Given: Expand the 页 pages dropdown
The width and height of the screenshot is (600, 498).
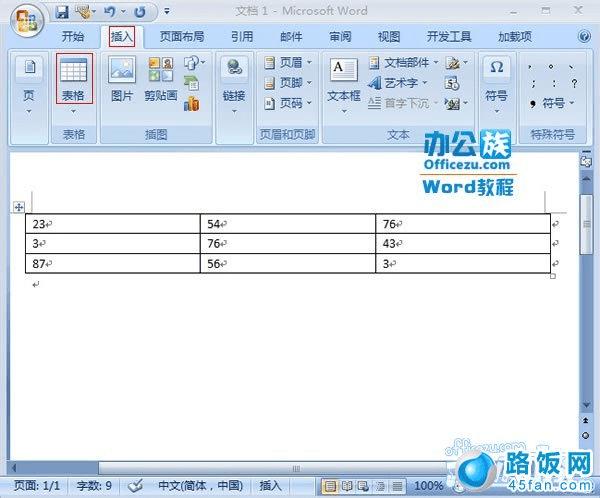Looking at the screenshot, I should (x=29, y=112).
